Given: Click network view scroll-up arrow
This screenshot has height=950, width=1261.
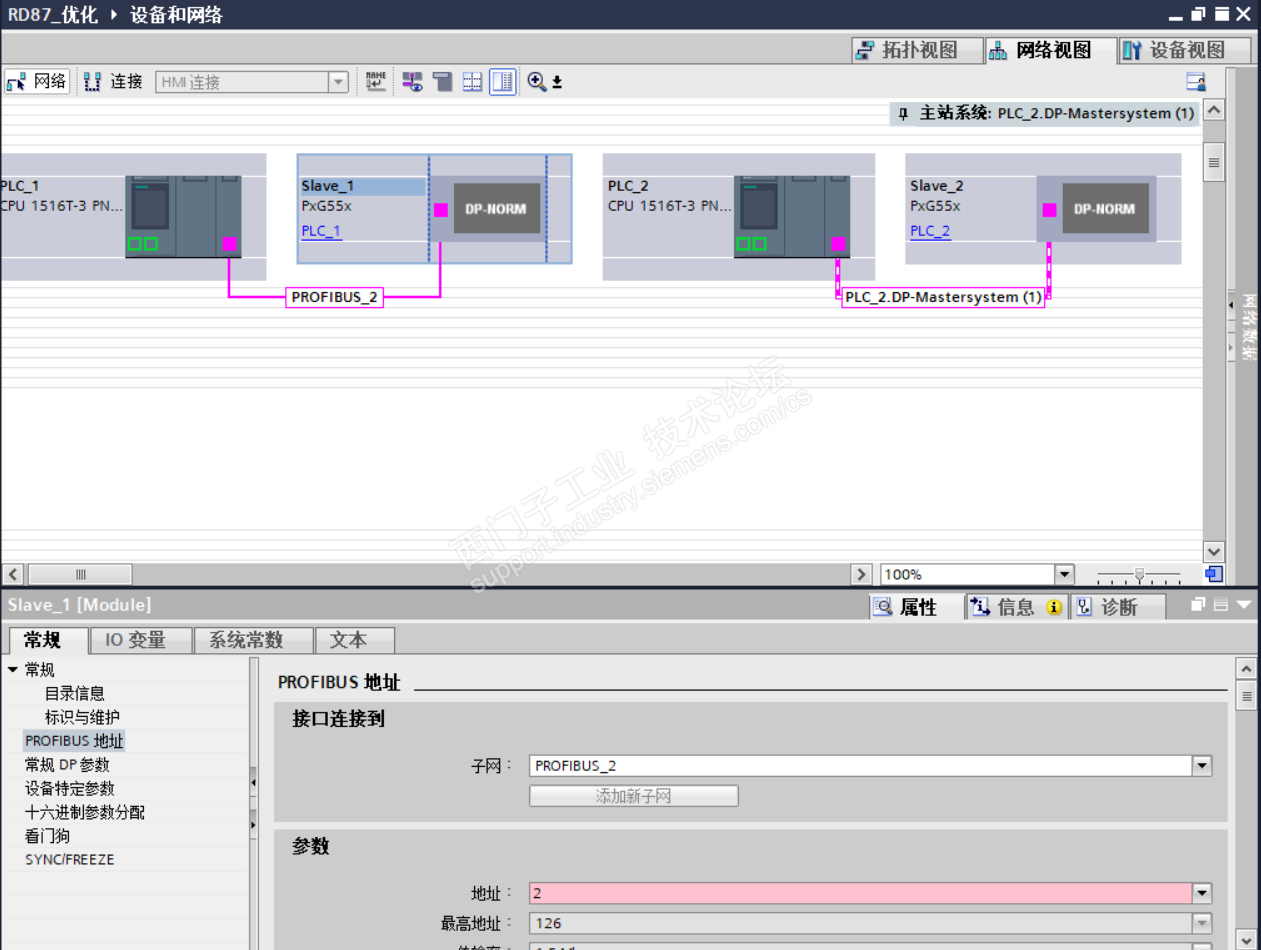Looking at the screenshot, I should (1214, 110).
